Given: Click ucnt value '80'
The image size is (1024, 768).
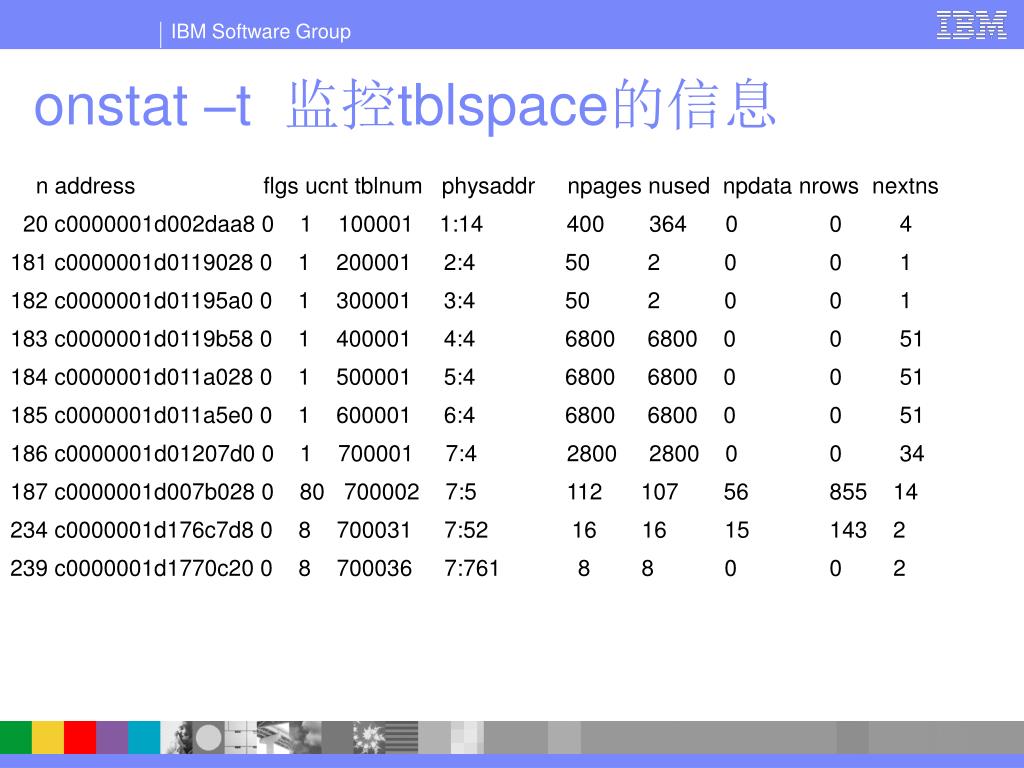Looking at the screenshot, I should click(x=312, y=492).
